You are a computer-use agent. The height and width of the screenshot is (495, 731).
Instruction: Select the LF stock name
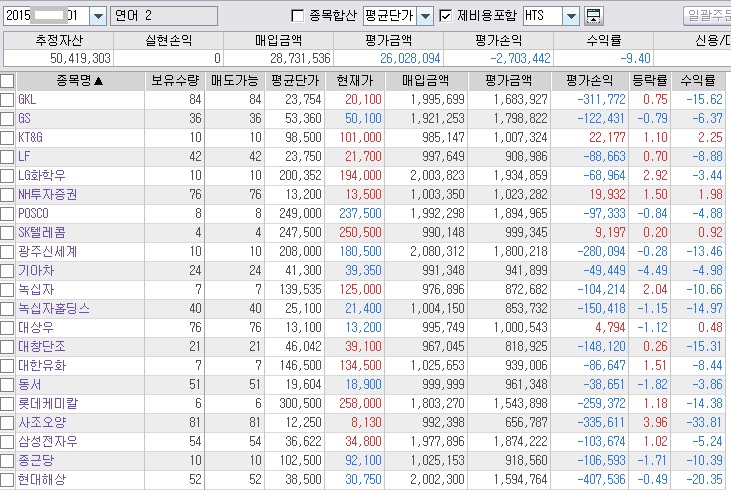click(x=24, y=157)
